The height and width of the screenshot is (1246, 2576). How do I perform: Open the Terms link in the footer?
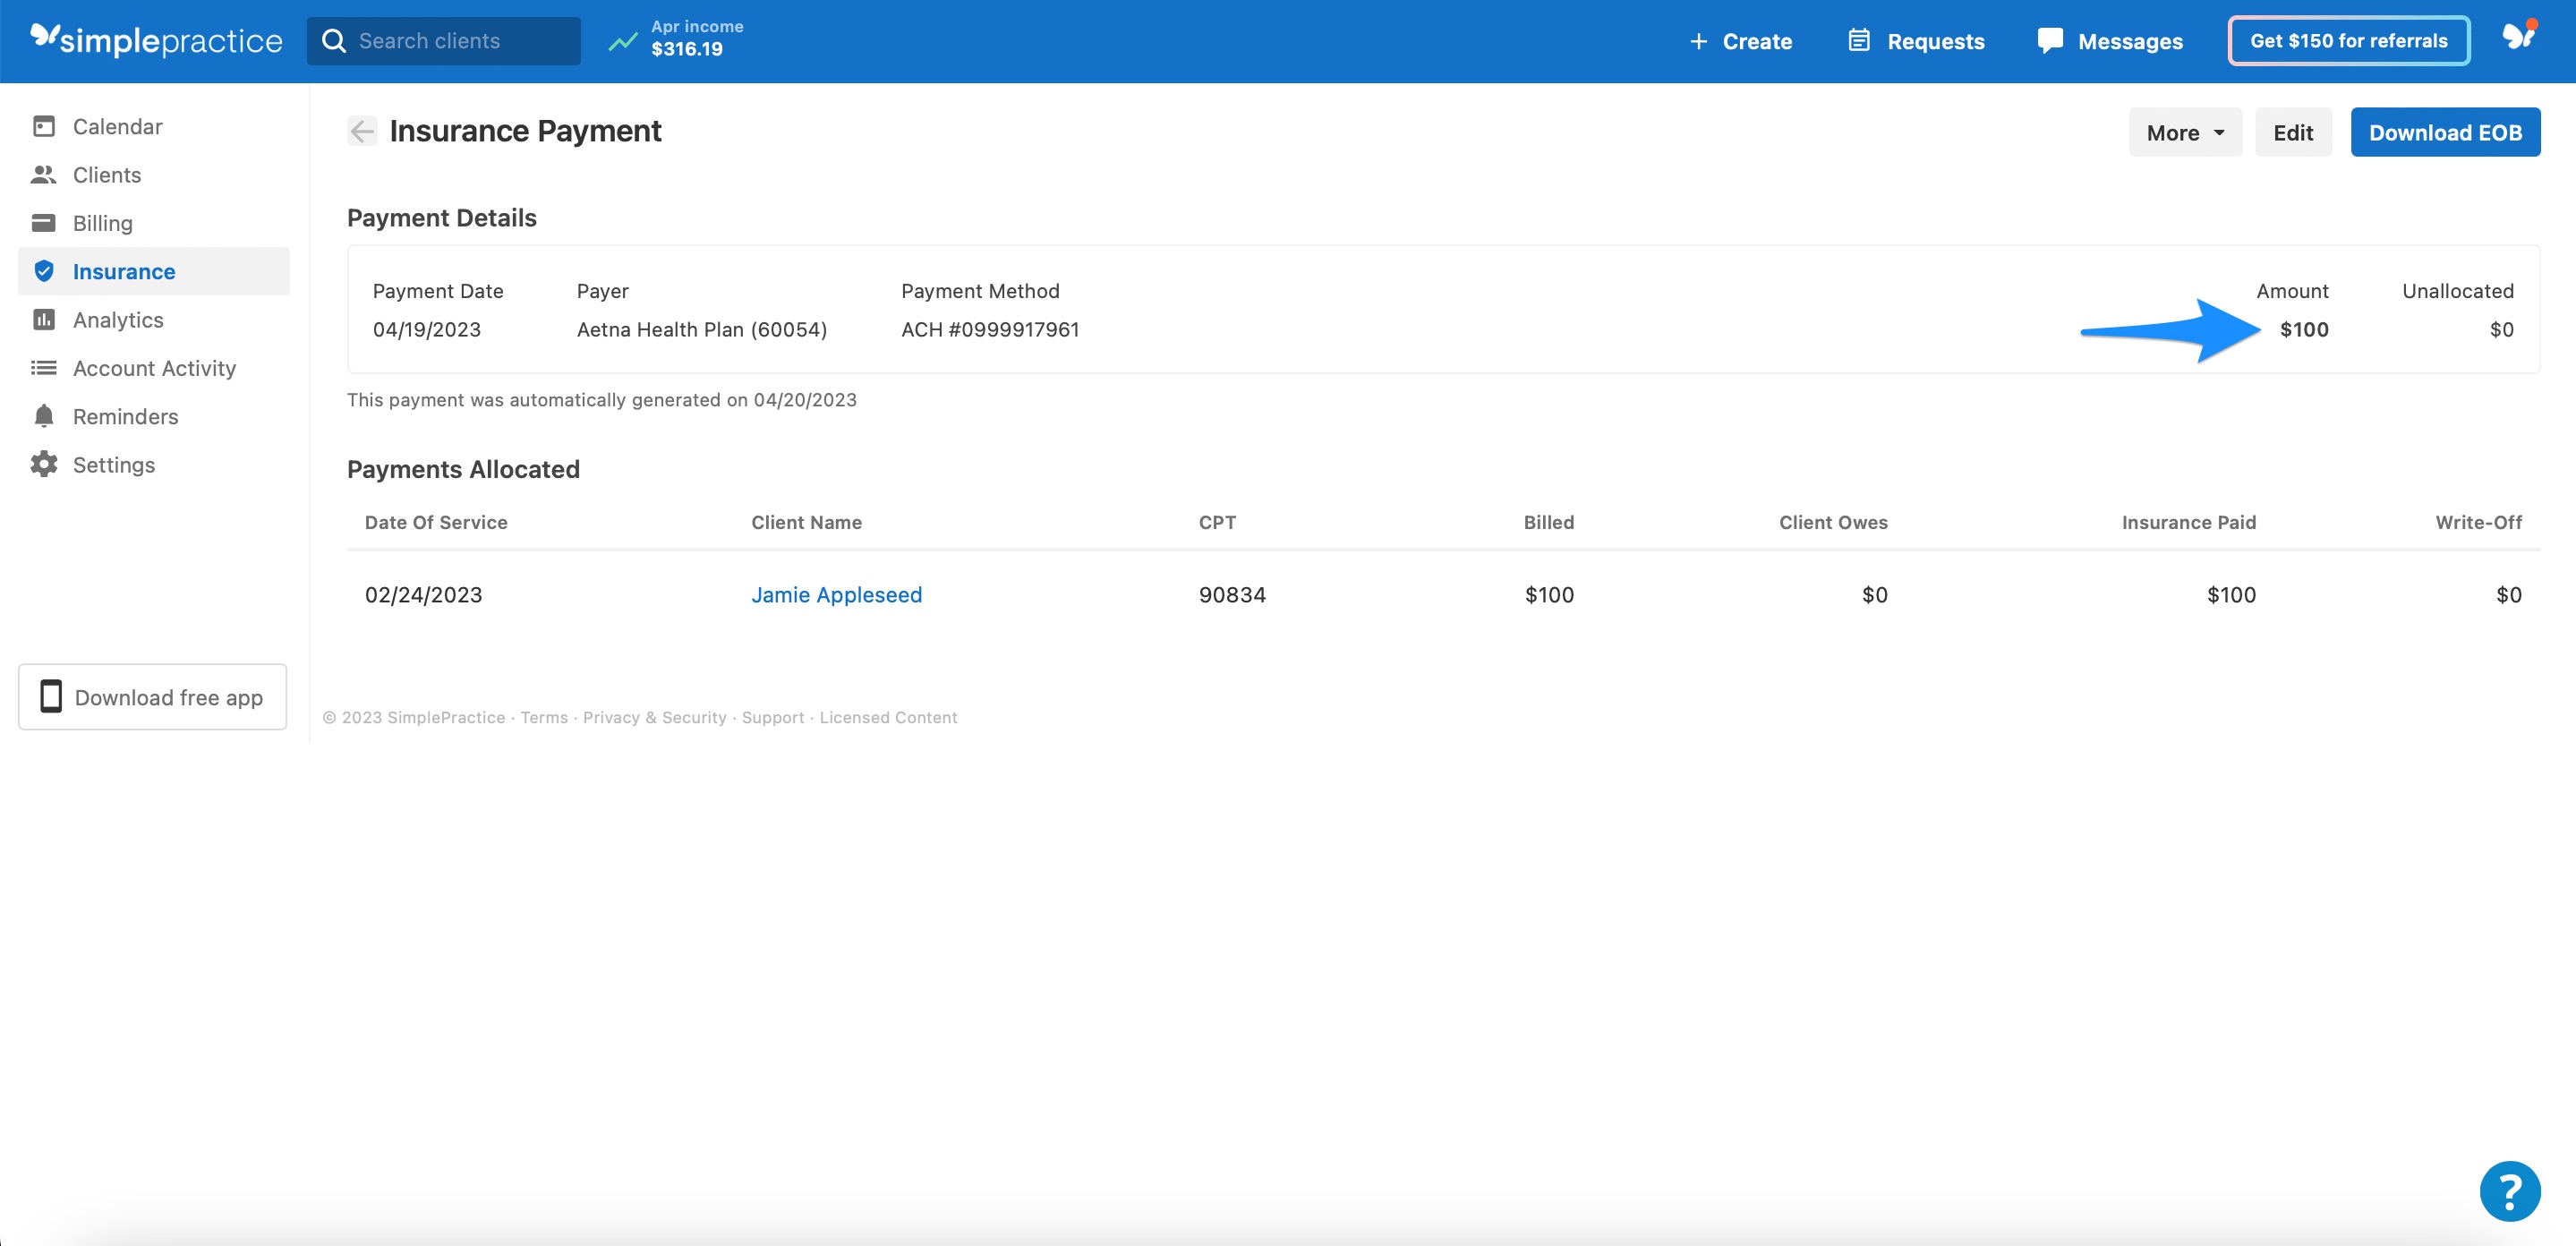pyautogui.click(x=543, y=717)
